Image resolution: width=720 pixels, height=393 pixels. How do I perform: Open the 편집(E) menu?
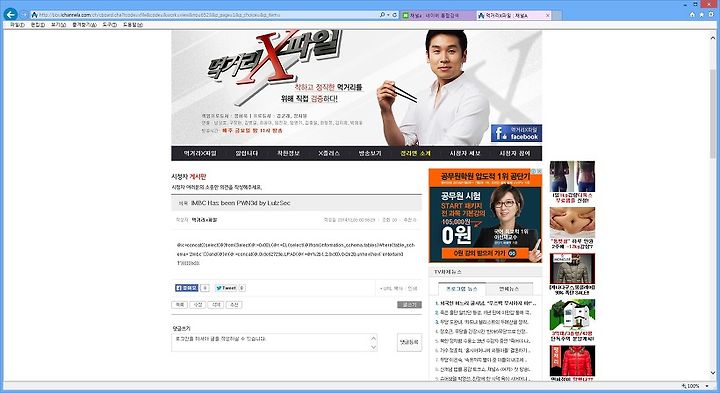pyautogui.click(x=38, y=25)
